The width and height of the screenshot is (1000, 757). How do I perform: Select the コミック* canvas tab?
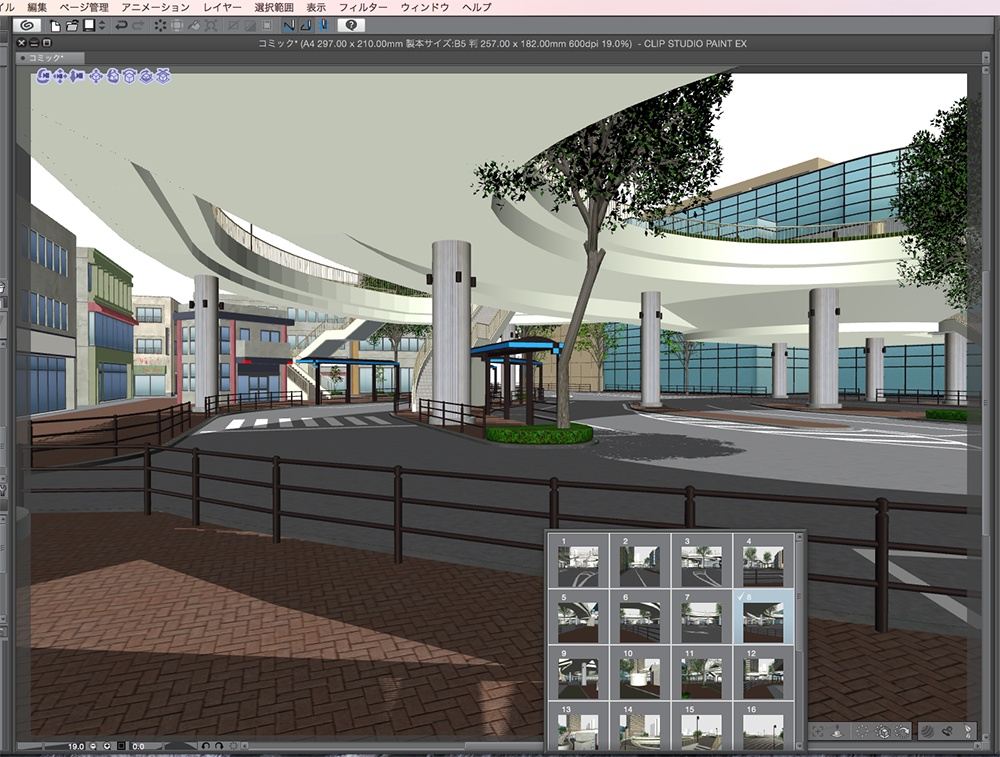[50, 58]
